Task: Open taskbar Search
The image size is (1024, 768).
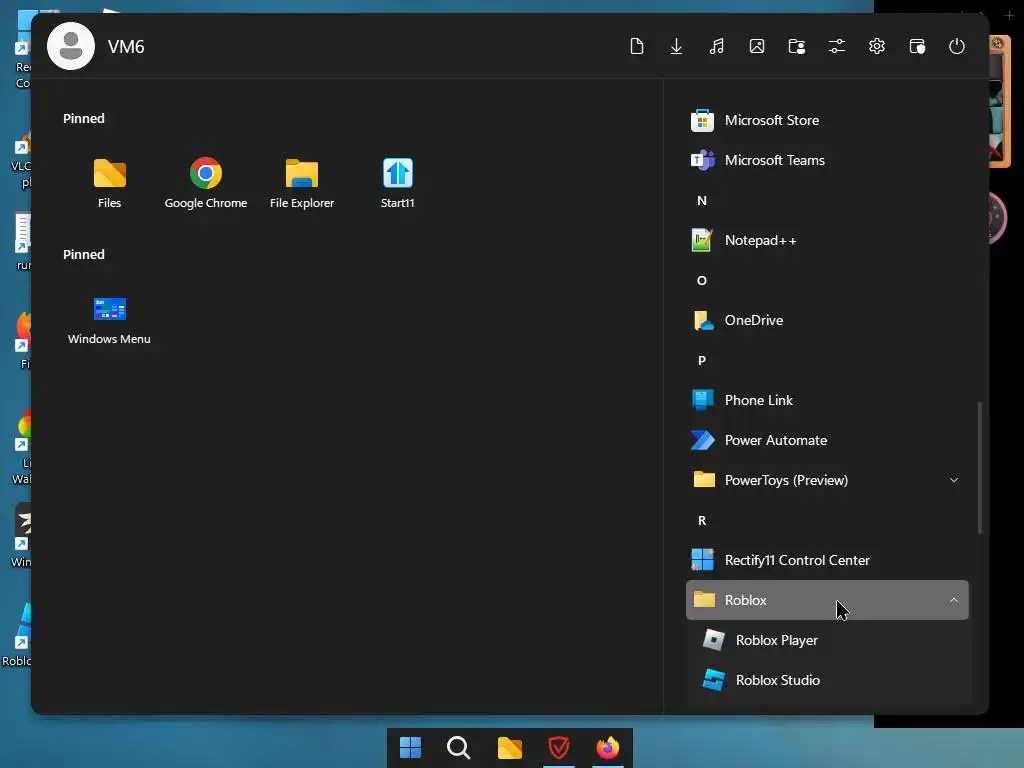Action: (x=458, y=748)
